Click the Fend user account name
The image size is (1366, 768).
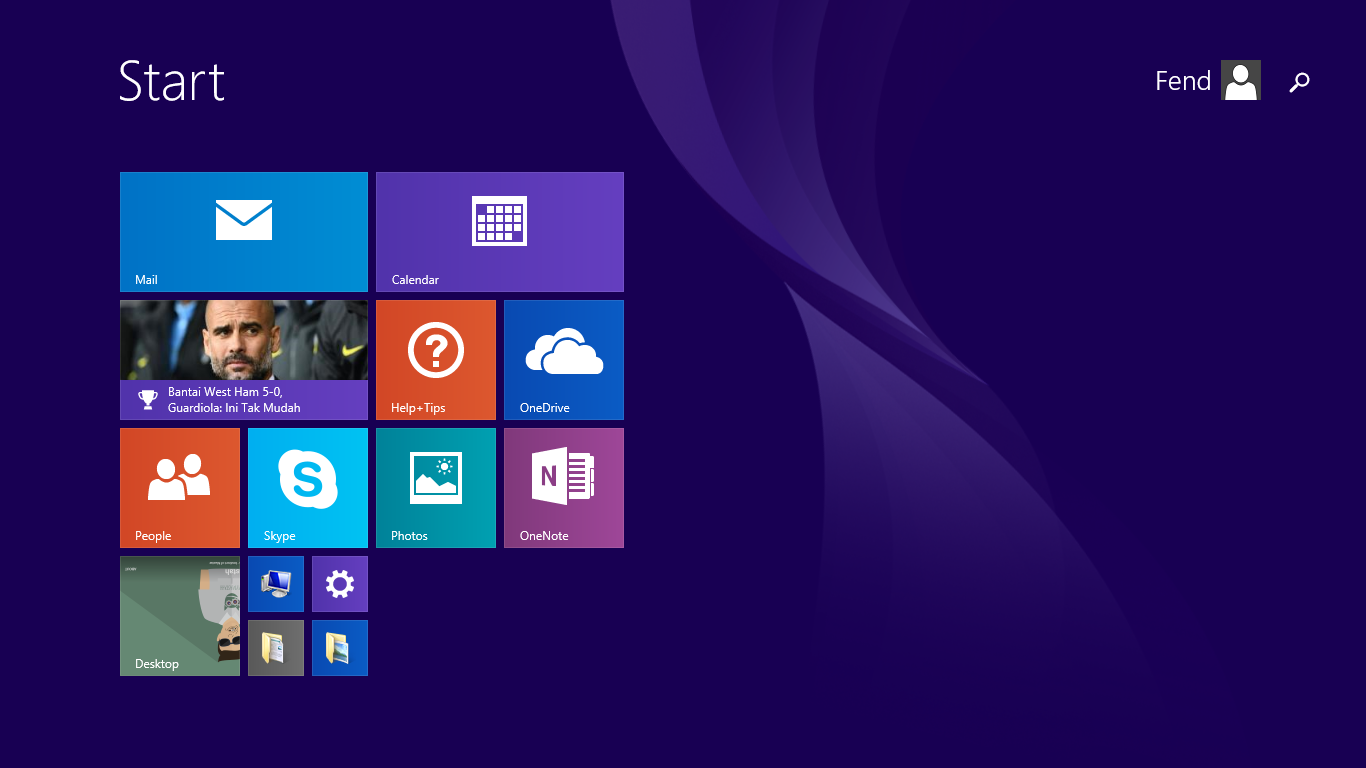(1183, 80)
